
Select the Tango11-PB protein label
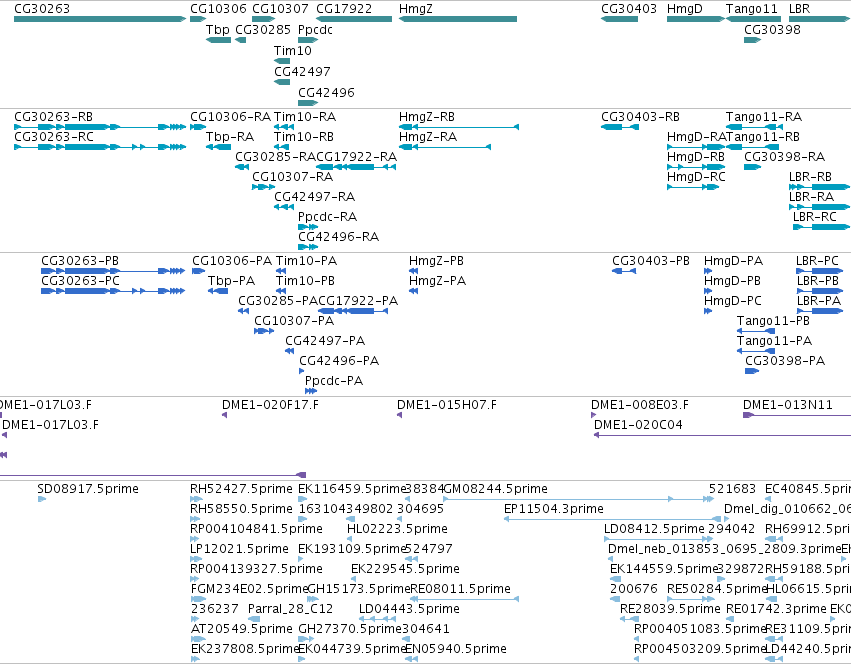(773, 320)
